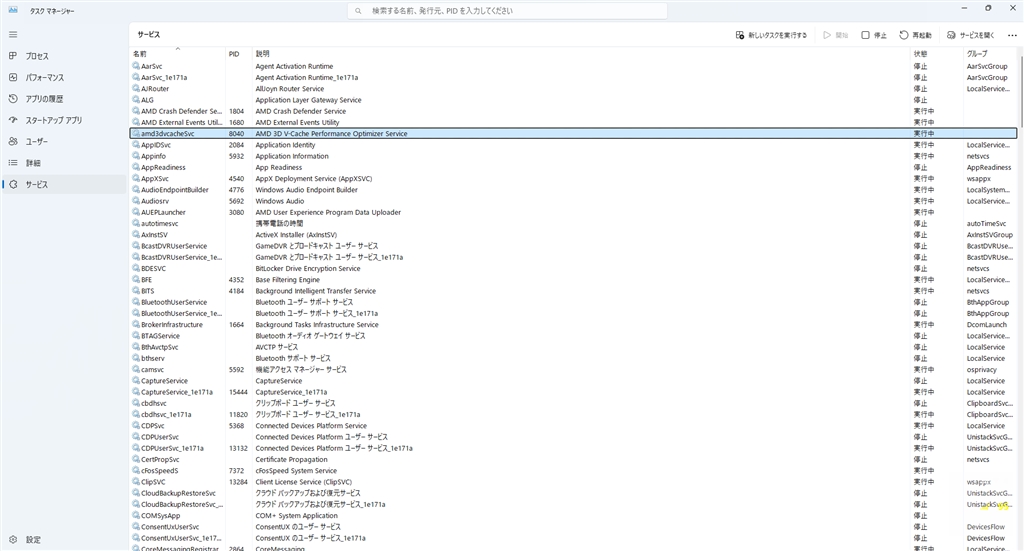This screenshot has width=1024, height=551.
Task: Click the AUEPLauncher service icon
Action: 136,212
